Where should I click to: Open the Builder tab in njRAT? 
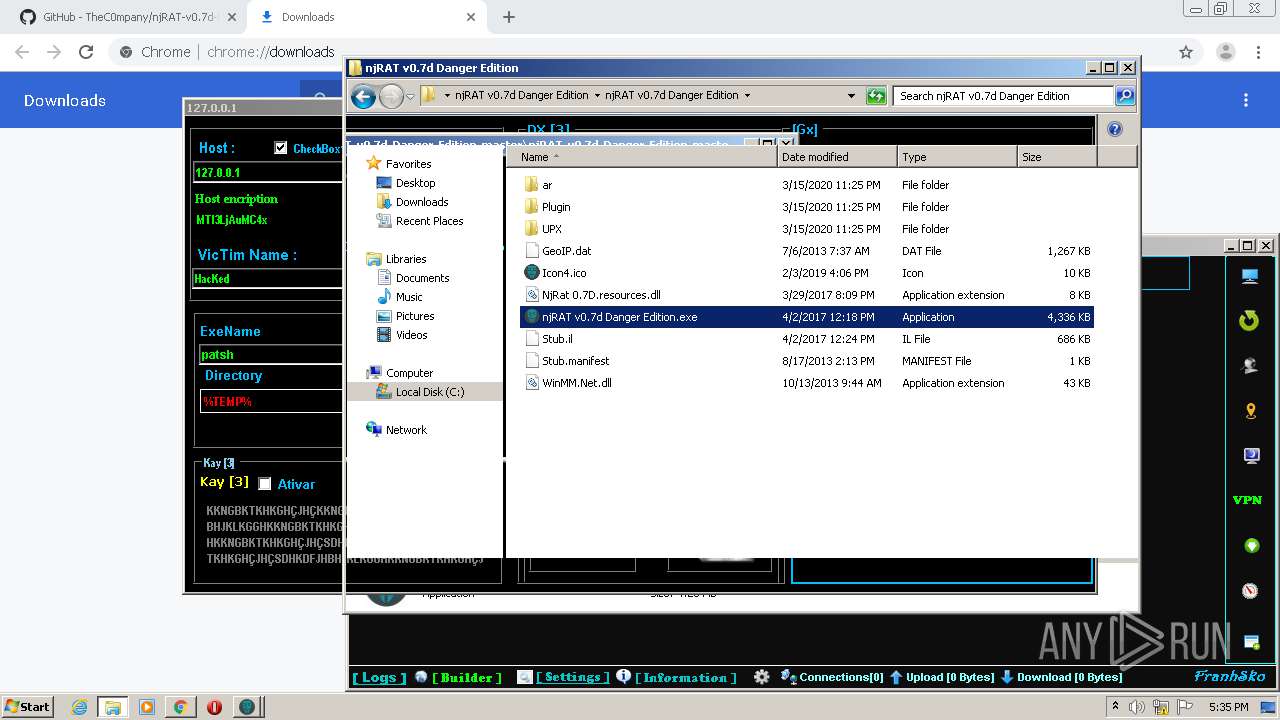tap(467, 677)
